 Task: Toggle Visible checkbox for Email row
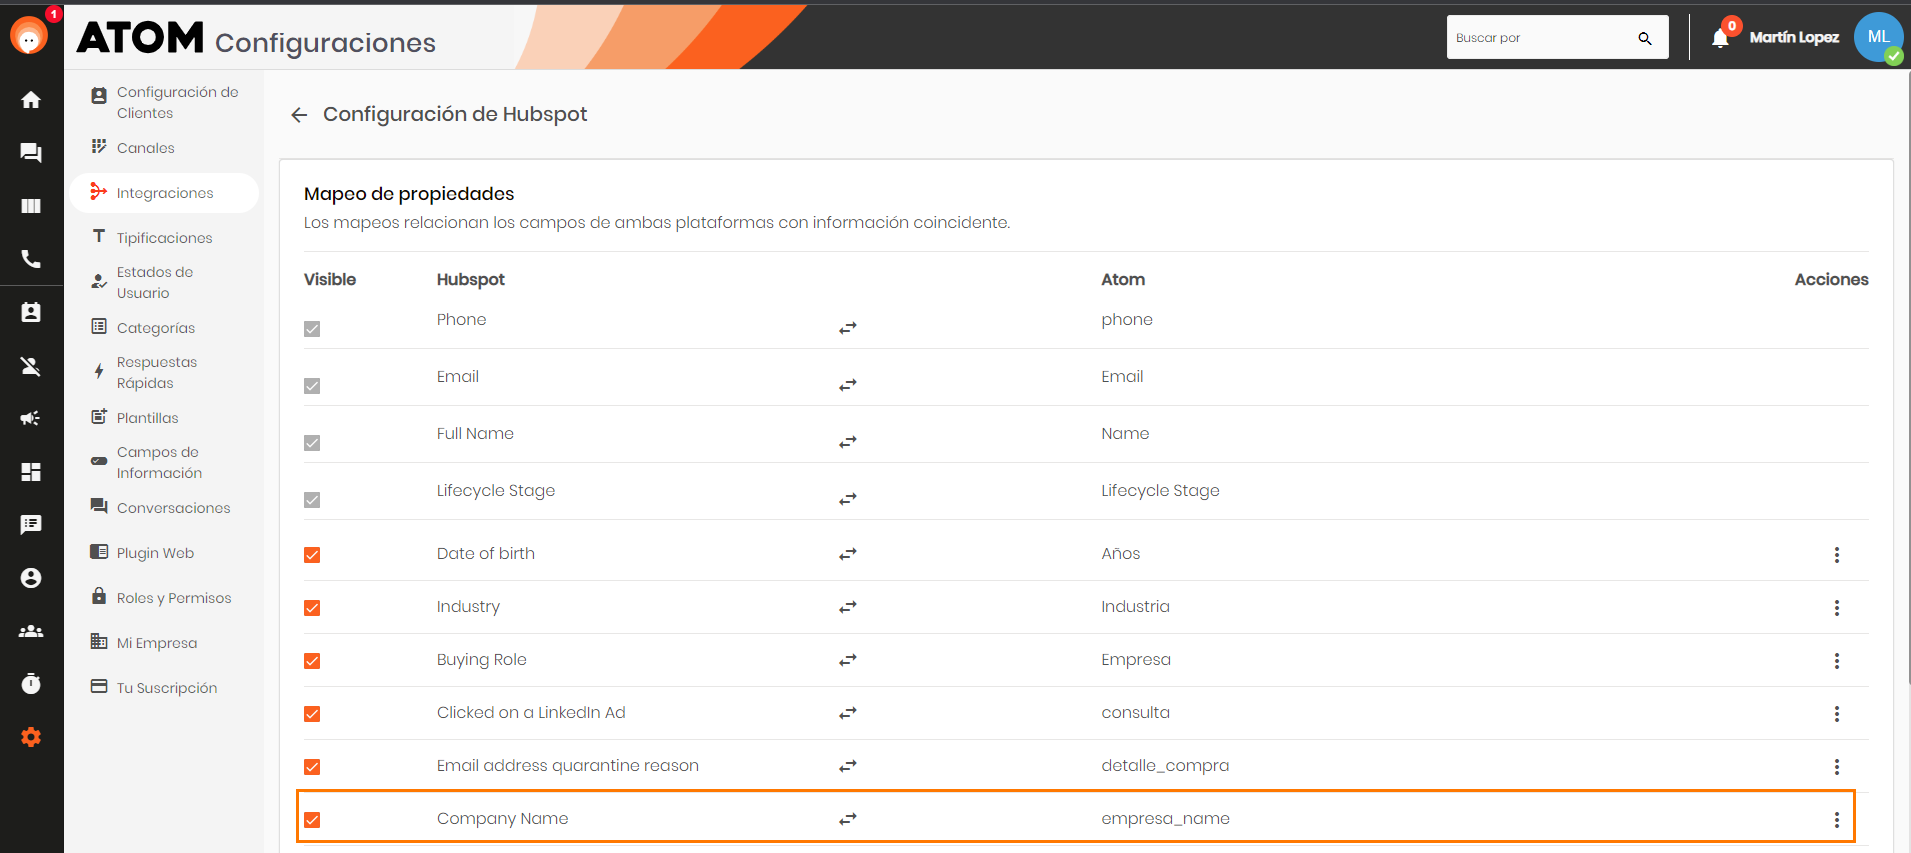coord(312,386)
